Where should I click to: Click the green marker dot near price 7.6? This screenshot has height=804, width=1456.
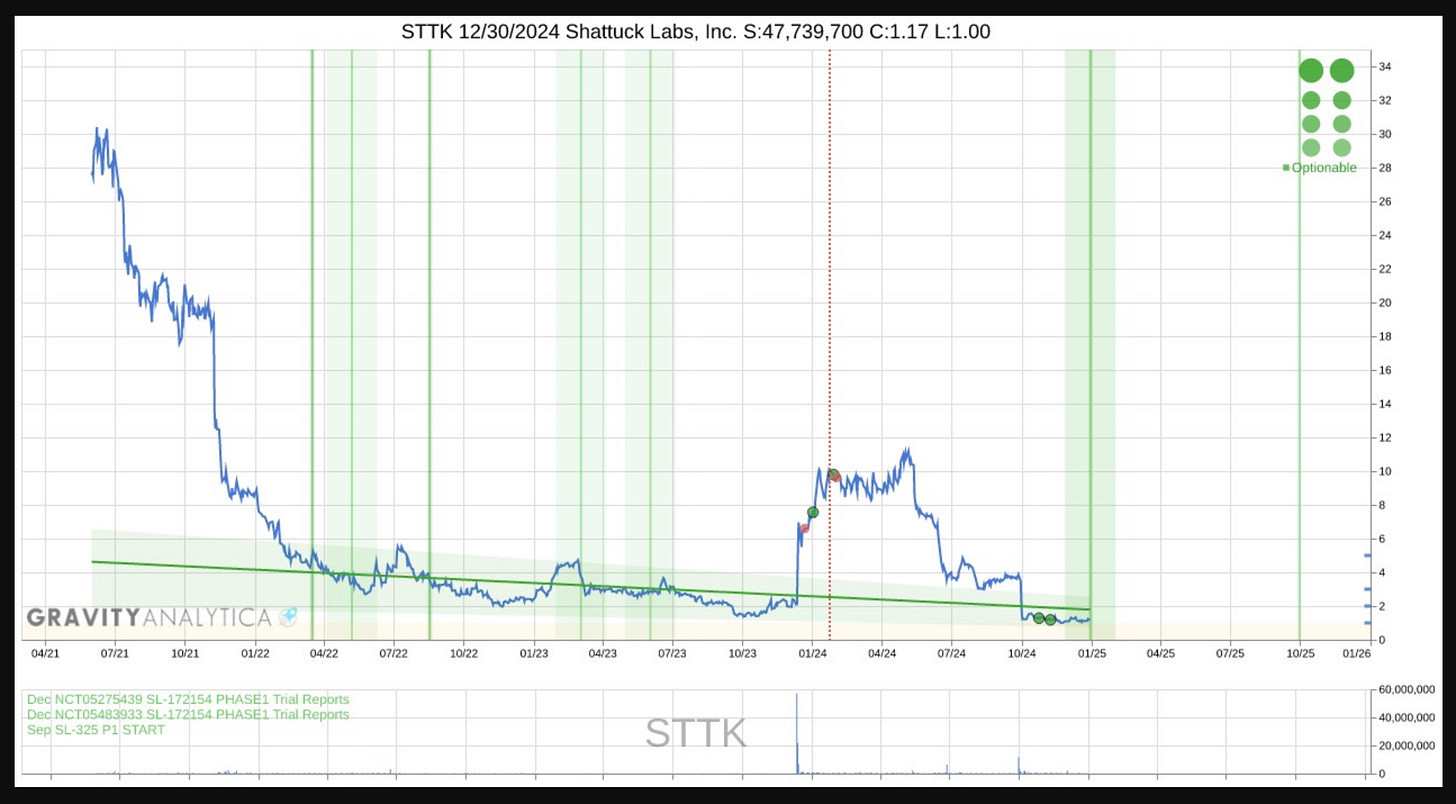coord(813,512)
